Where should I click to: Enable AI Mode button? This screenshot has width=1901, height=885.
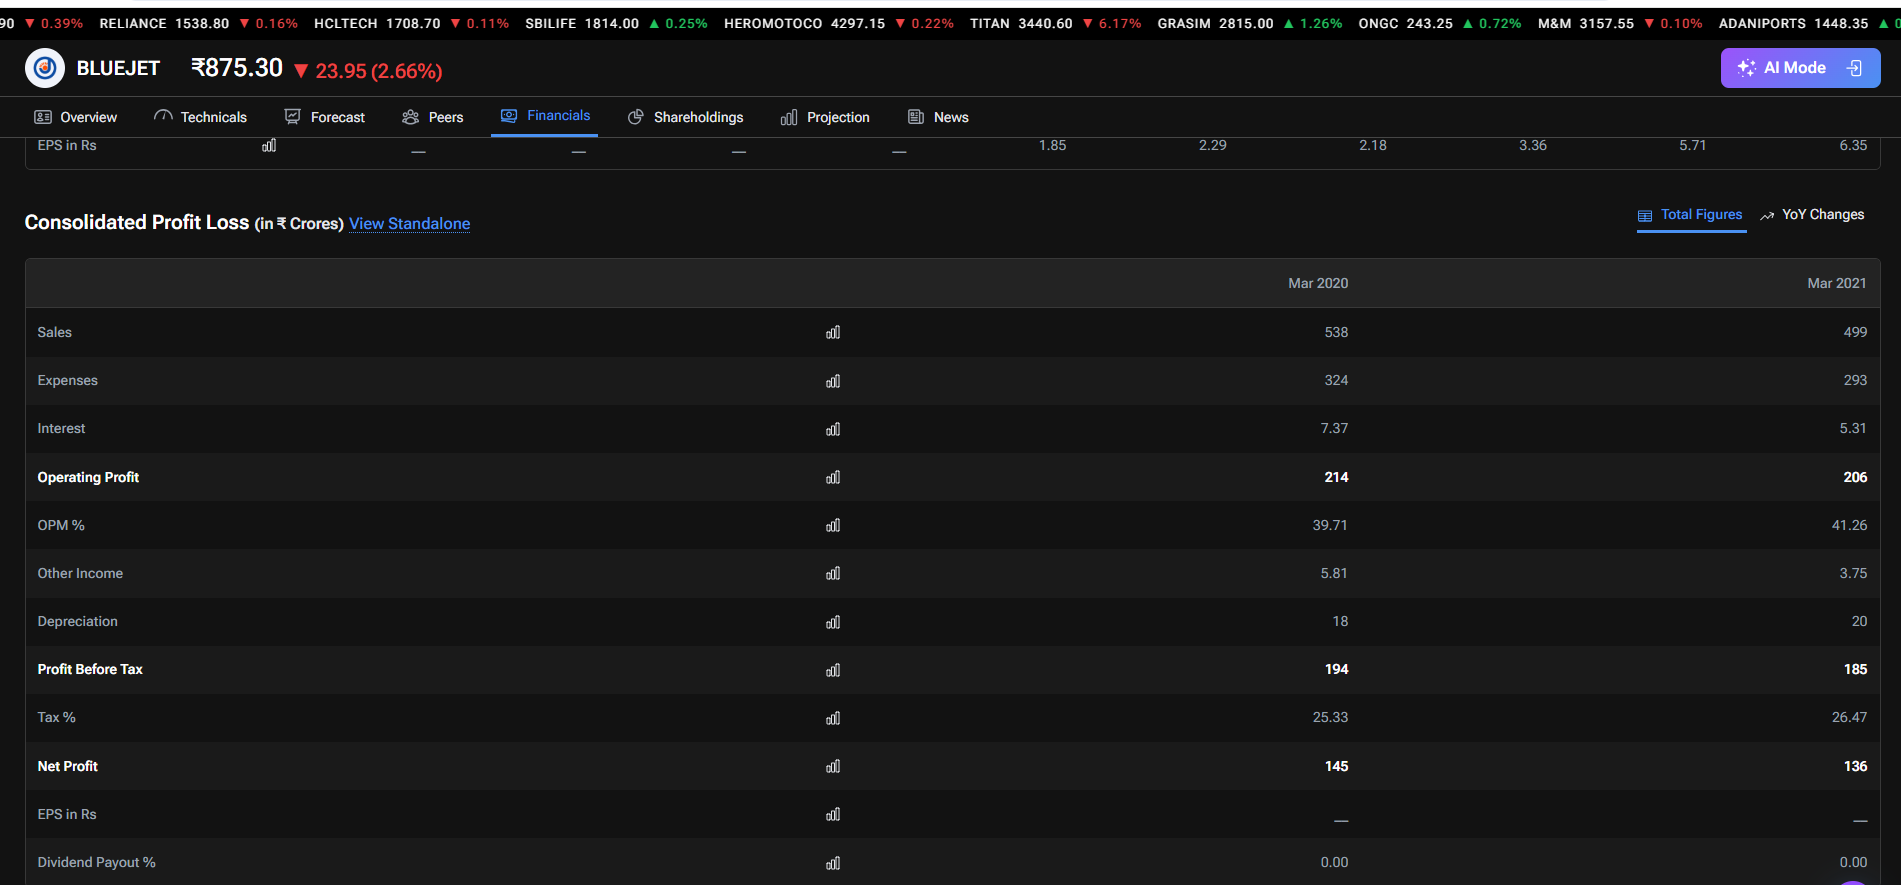point(1800,68)
